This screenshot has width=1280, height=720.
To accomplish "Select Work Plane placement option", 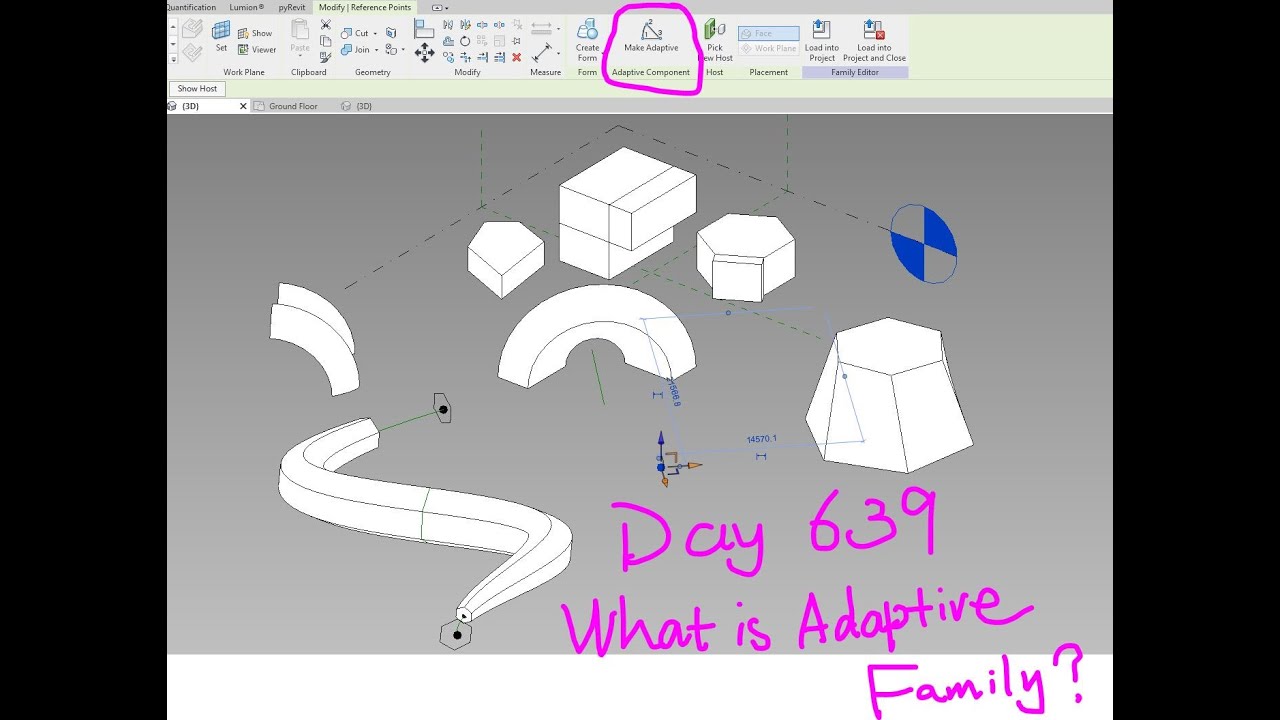I will (x=769, y=48).
